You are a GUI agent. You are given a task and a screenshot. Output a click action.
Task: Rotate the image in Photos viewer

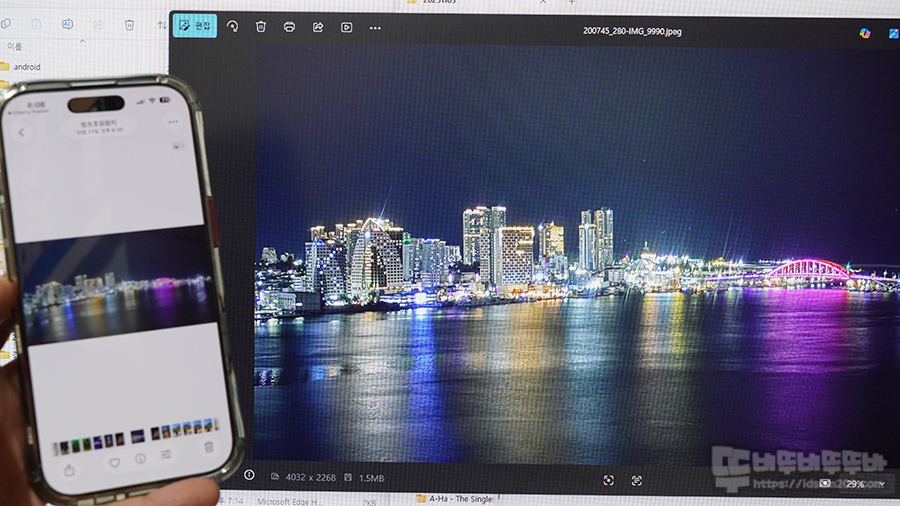[x=232, y=26]
